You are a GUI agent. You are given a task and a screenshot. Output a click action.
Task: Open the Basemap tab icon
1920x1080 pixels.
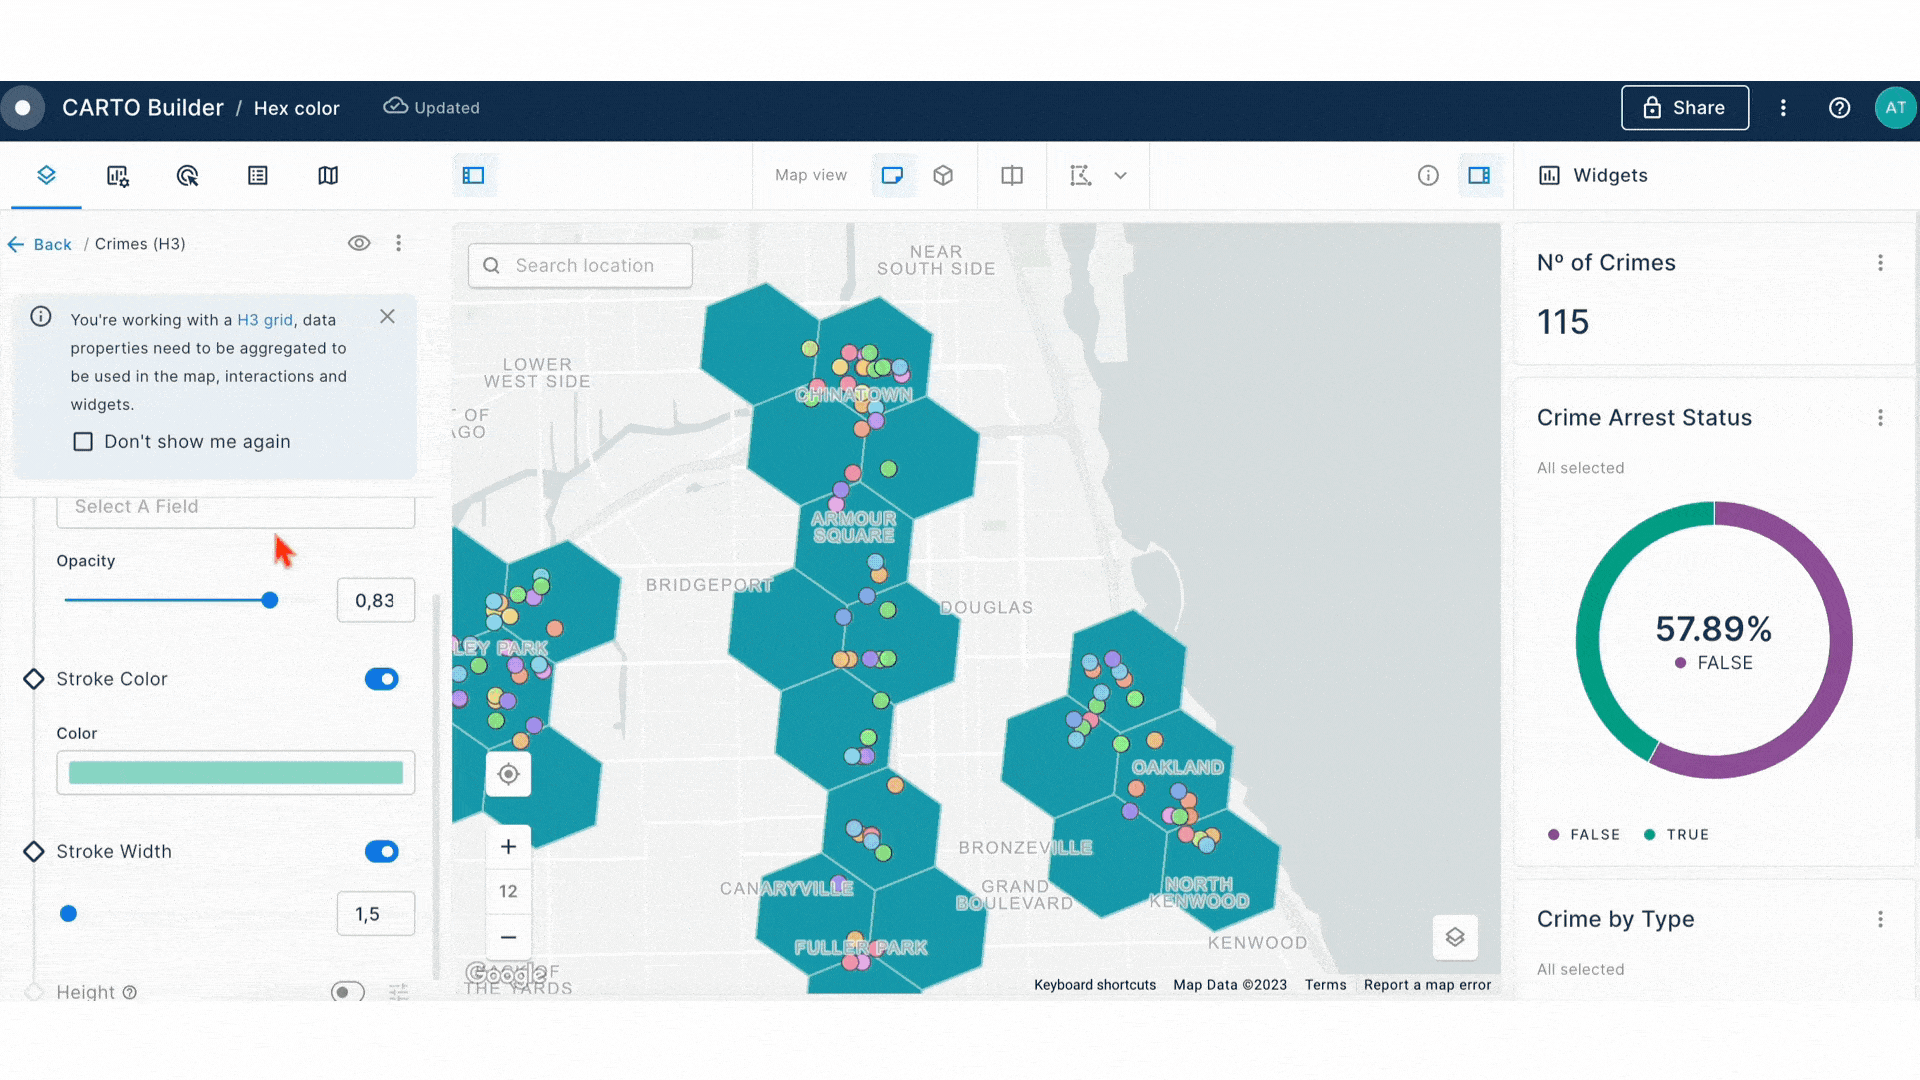coord(328,176)
